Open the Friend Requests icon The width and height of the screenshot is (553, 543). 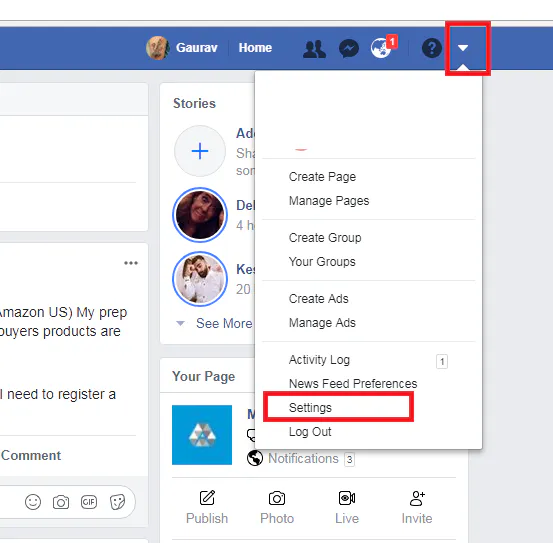coord(314,49)
